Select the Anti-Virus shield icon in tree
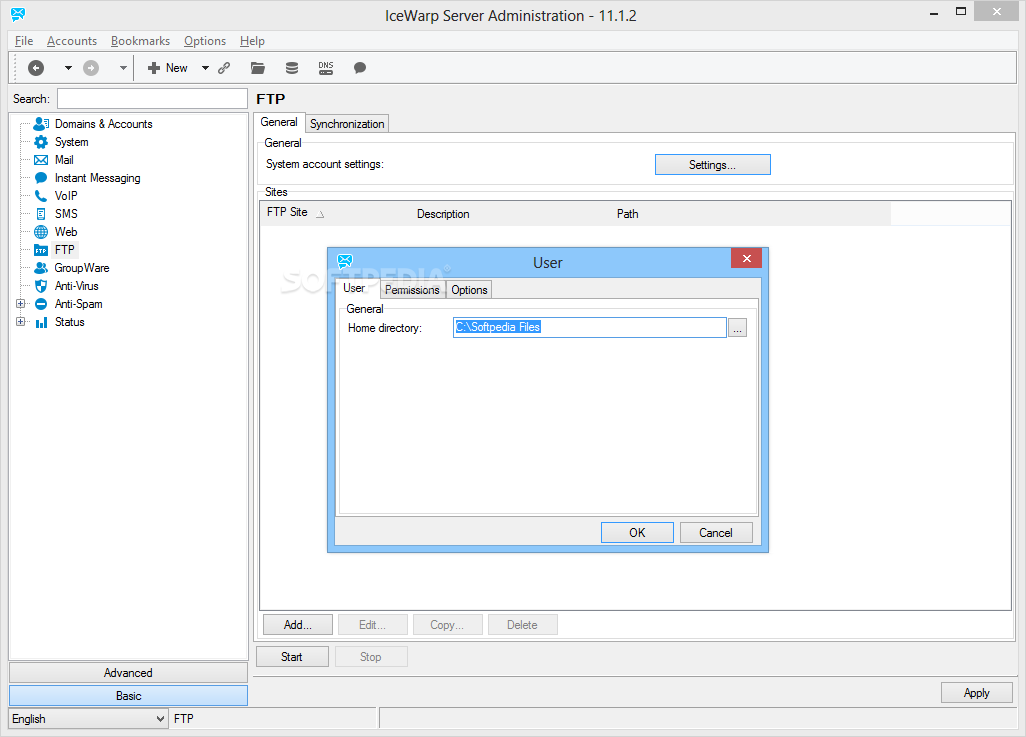 [x=41, y=286]
